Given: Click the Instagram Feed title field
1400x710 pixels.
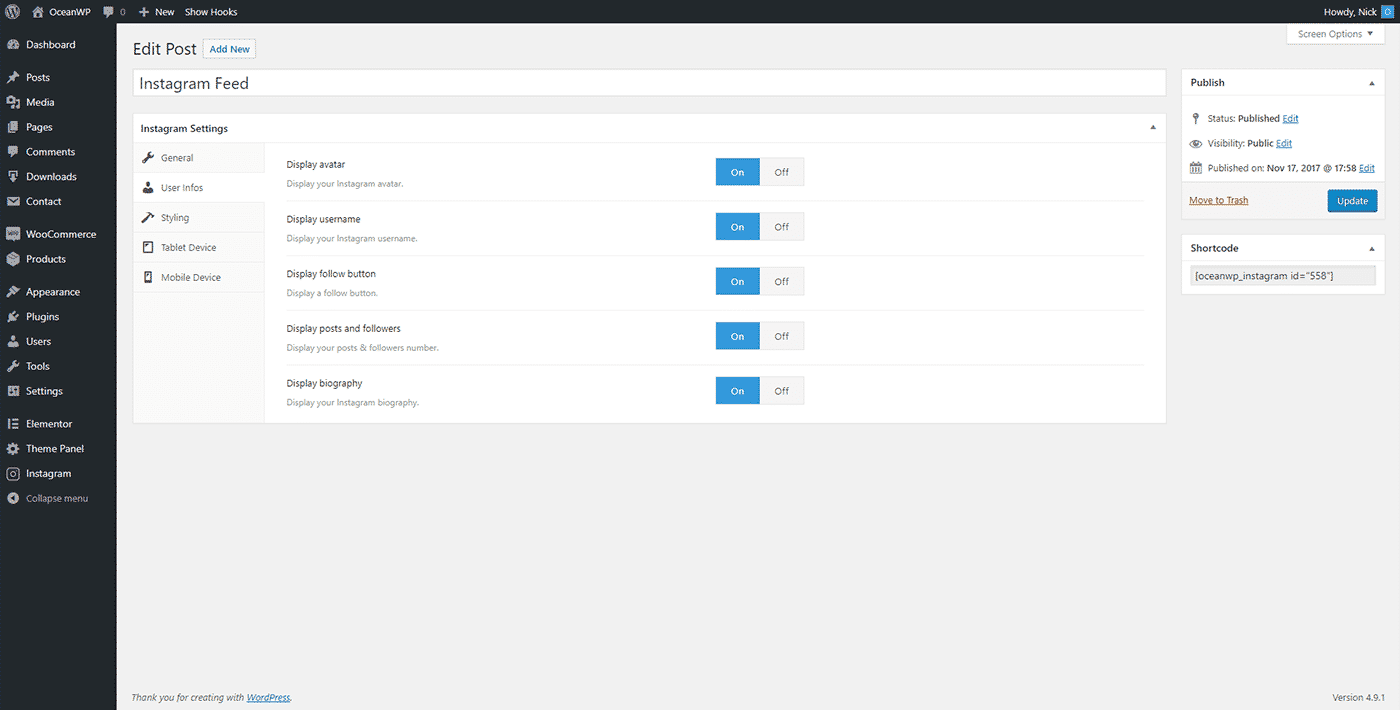Looking at the screenshot, I should coord(649,83).
